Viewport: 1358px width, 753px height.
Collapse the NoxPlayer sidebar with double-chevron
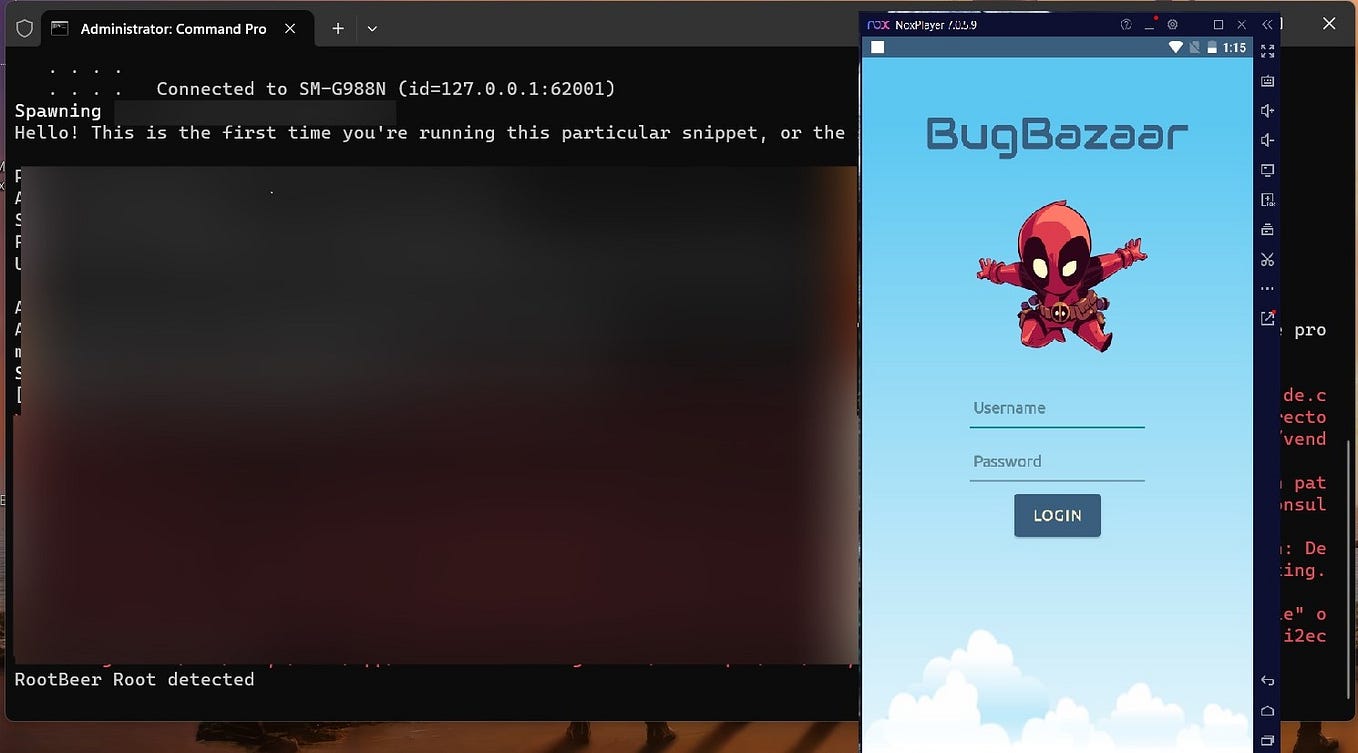(1267, 23)
